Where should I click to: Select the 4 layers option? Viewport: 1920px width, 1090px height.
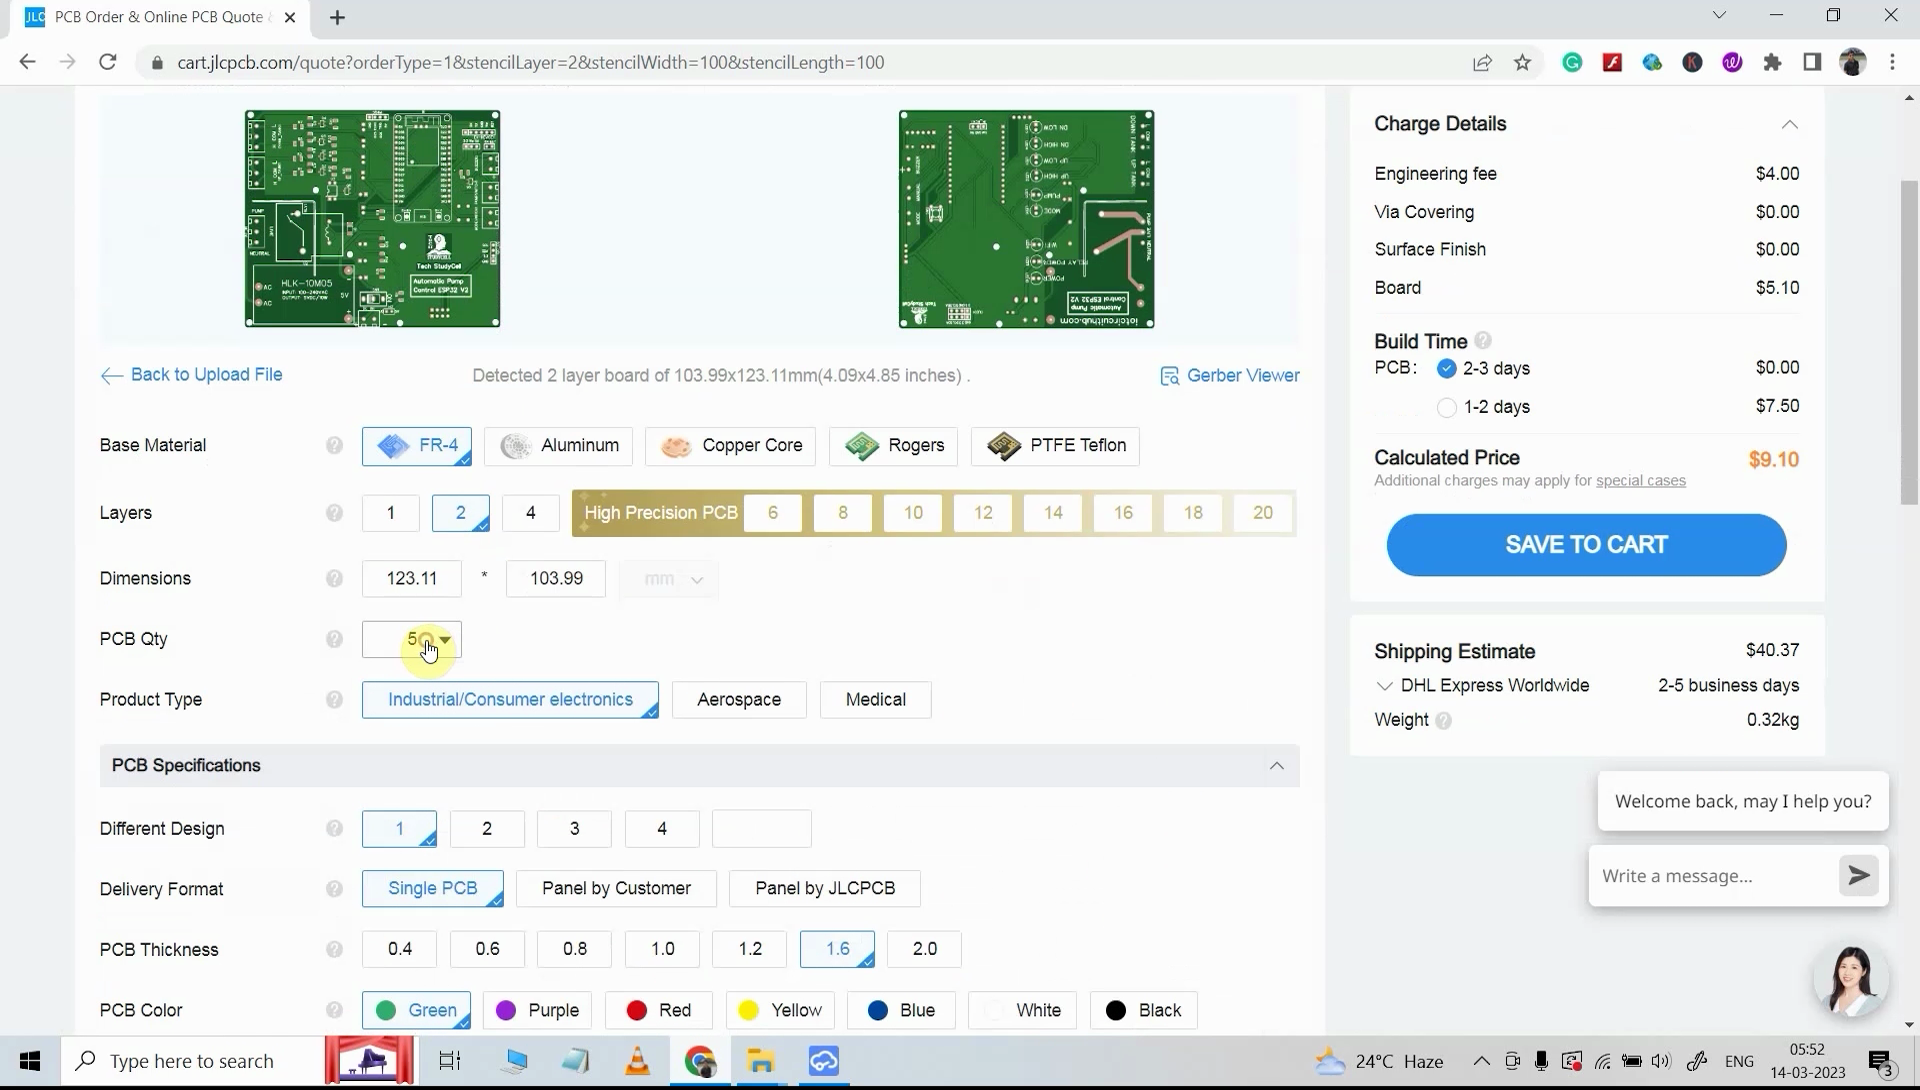pos(530,513)
